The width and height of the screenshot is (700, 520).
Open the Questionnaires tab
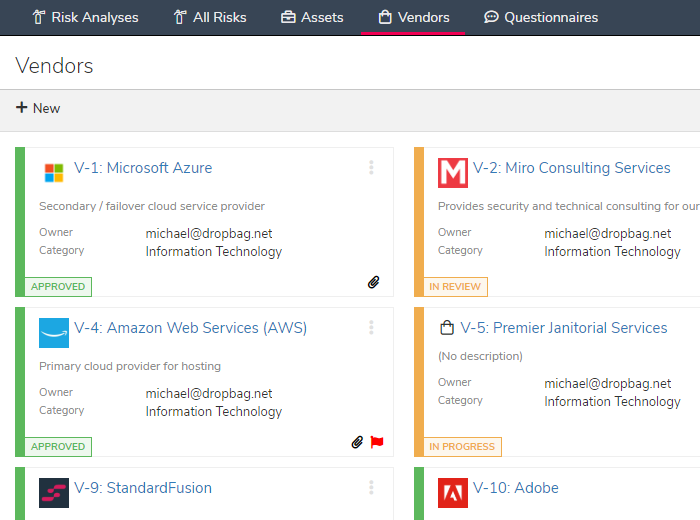(x=541, y=17)
